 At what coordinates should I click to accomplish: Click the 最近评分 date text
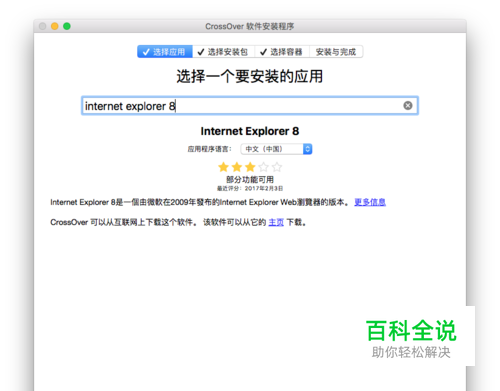click(x=250, y=188)
